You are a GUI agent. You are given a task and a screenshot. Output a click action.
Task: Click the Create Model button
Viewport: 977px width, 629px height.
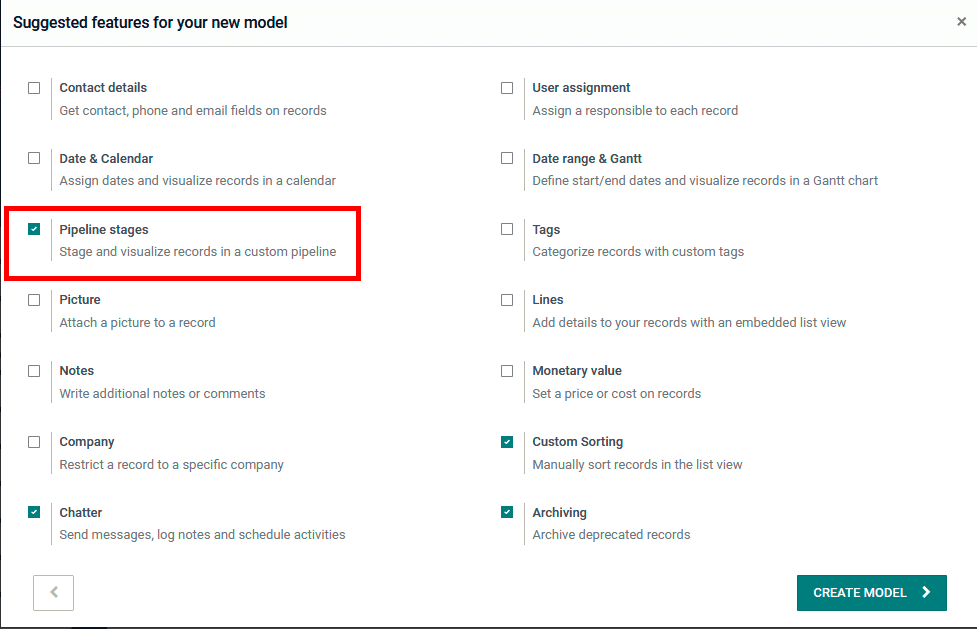[871, 592]
